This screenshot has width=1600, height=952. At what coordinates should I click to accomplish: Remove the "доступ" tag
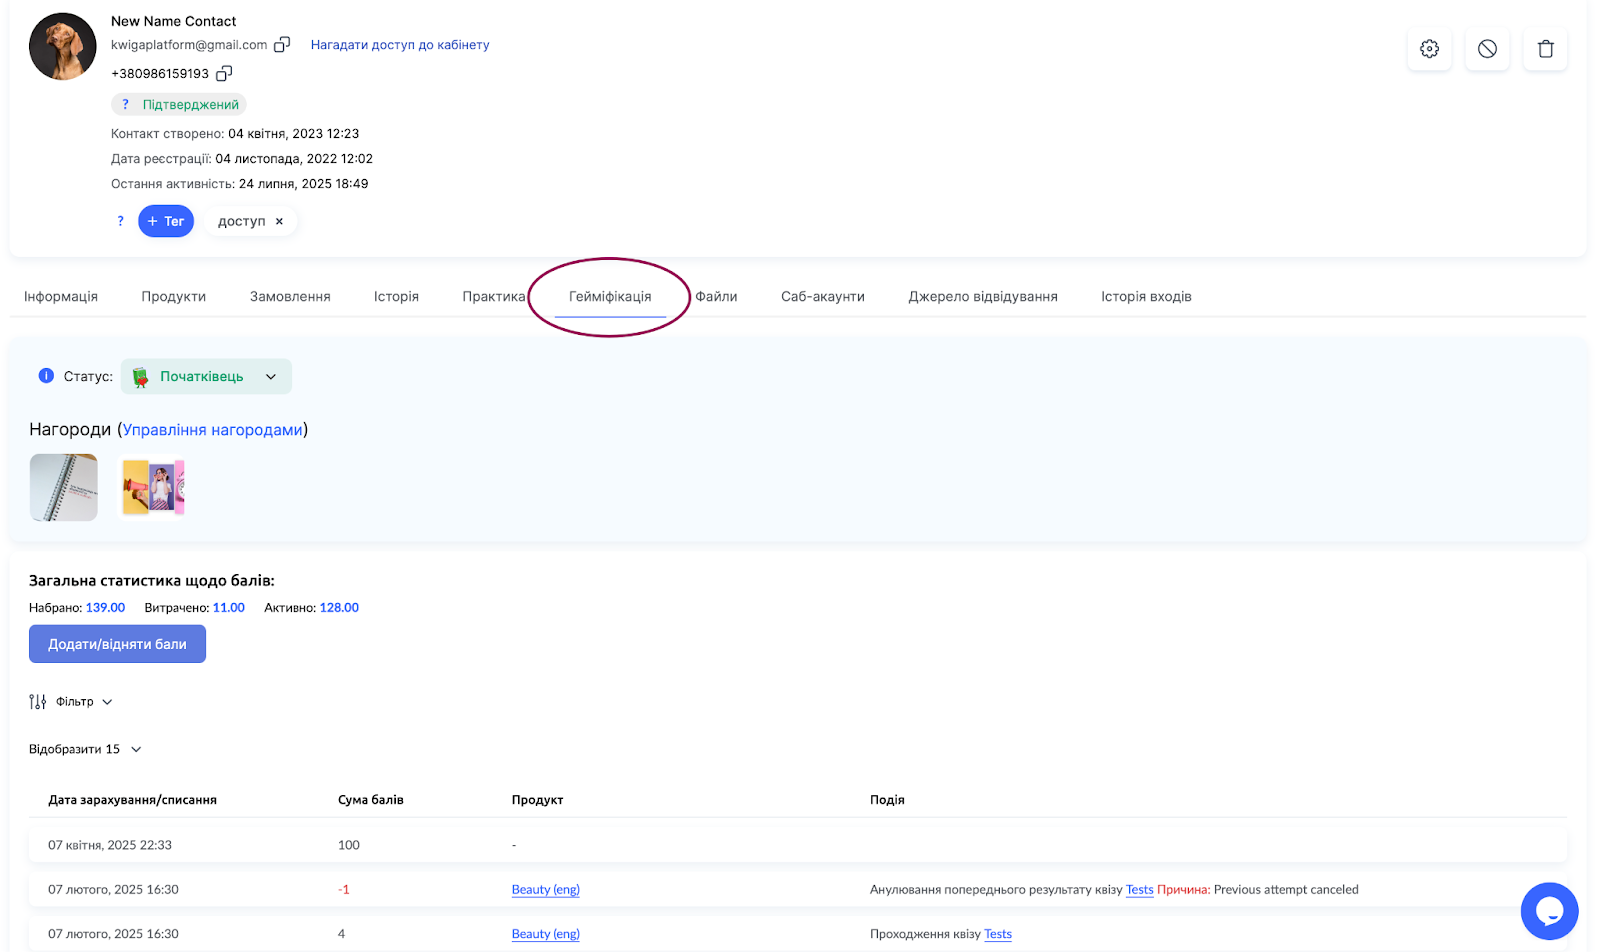click(279, 221)
